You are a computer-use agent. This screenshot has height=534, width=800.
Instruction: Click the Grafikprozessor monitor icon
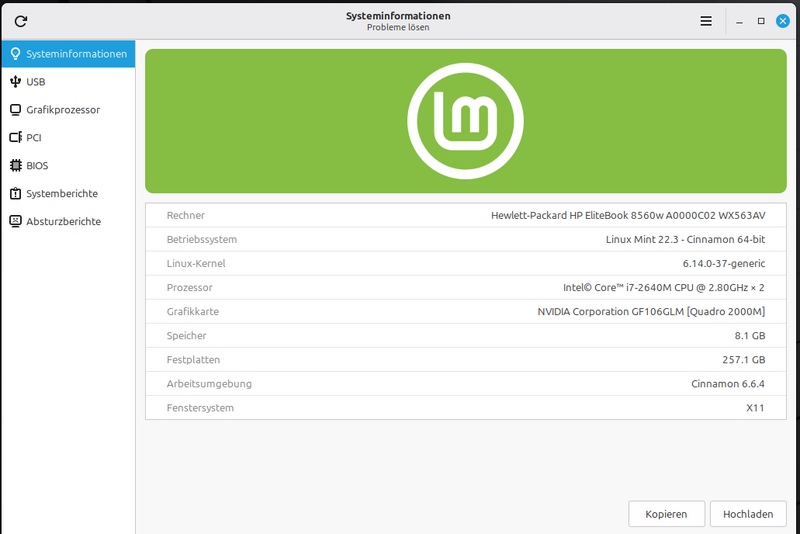15,110
